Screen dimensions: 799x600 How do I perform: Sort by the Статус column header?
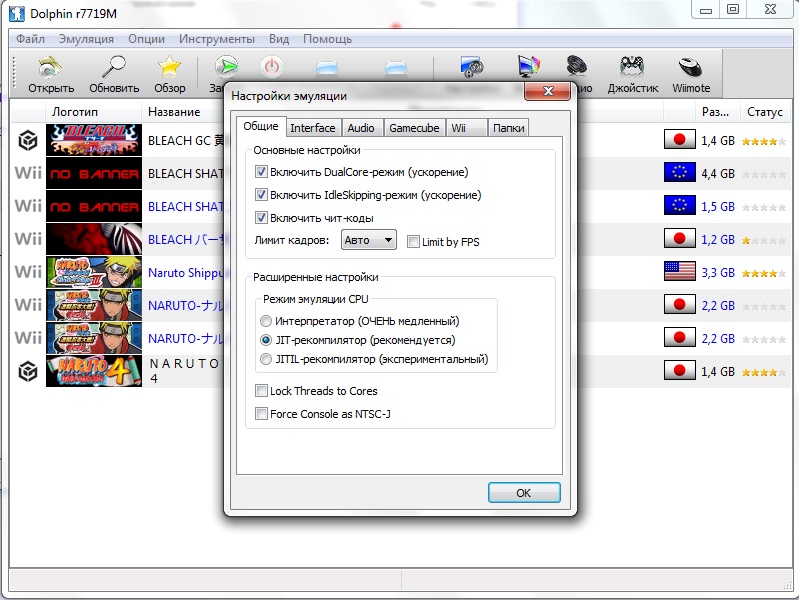tap(764, 112)
